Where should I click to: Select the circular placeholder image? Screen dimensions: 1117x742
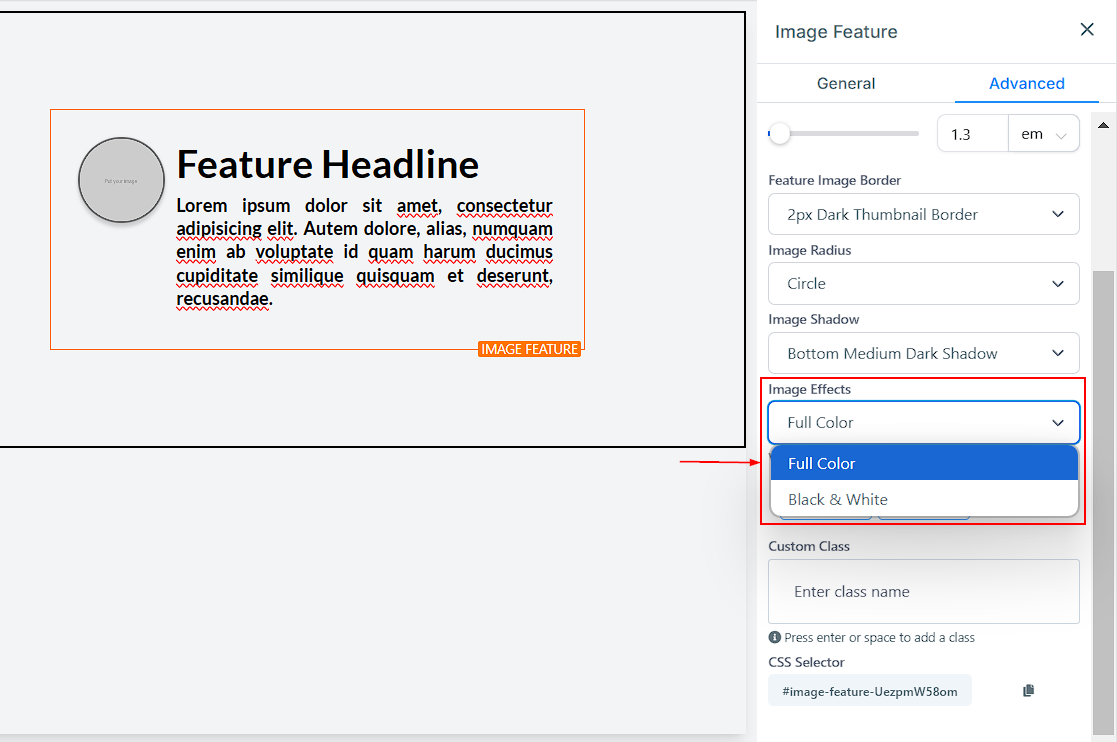[x=121, y=180]
